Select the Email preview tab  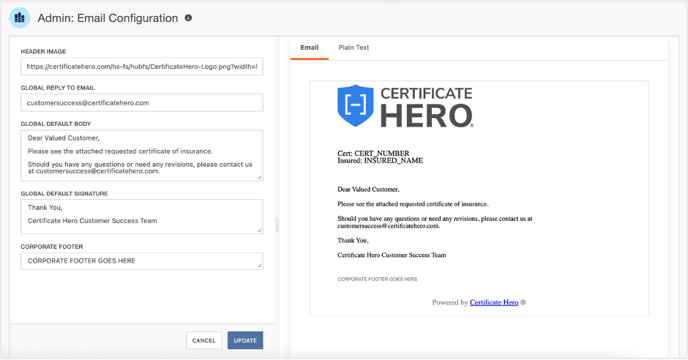pos(309,47)
